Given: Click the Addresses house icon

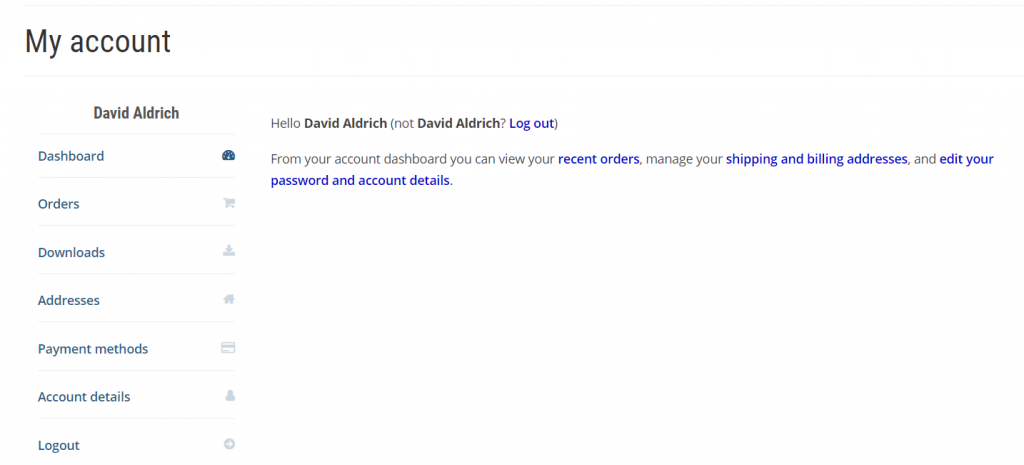Looking at the screenshot, I should tap(228, 300).
